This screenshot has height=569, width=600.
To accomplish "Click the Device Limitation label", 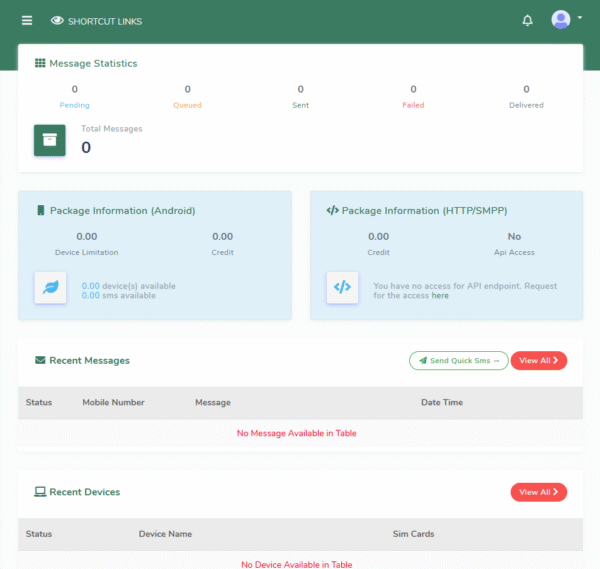I will 86,253.
